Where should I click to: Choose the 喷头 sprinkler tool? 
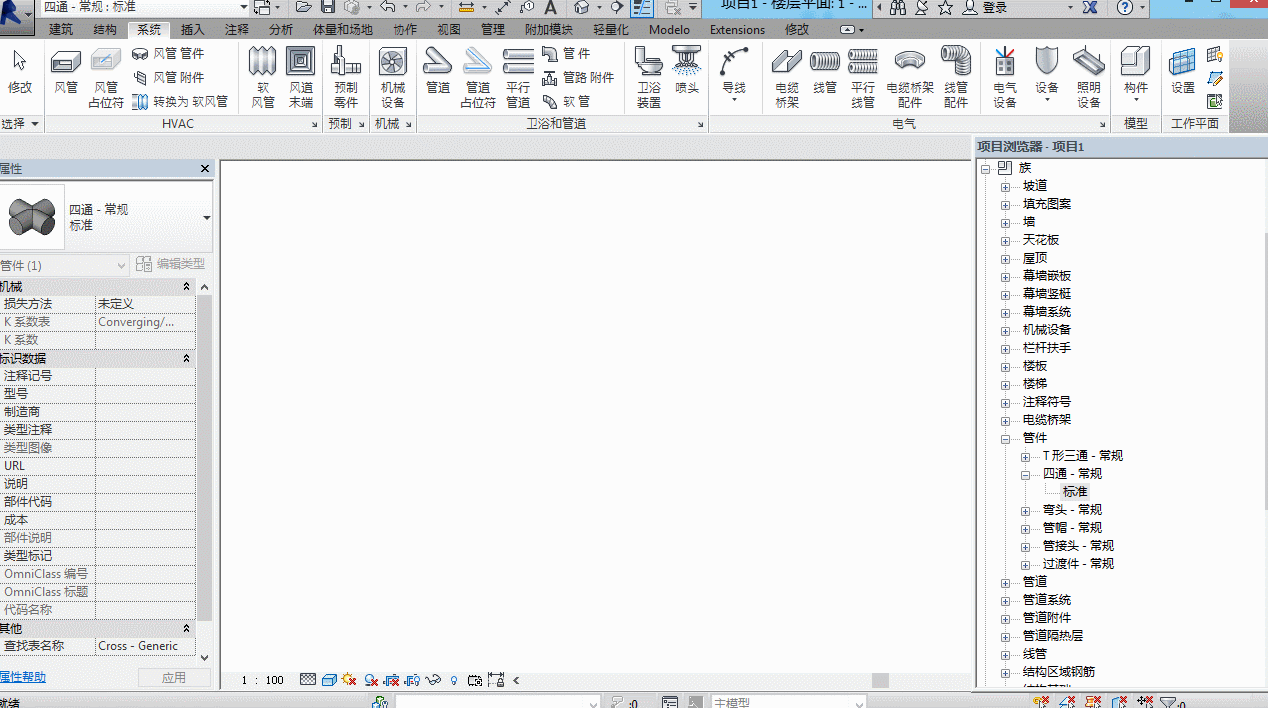687,72
